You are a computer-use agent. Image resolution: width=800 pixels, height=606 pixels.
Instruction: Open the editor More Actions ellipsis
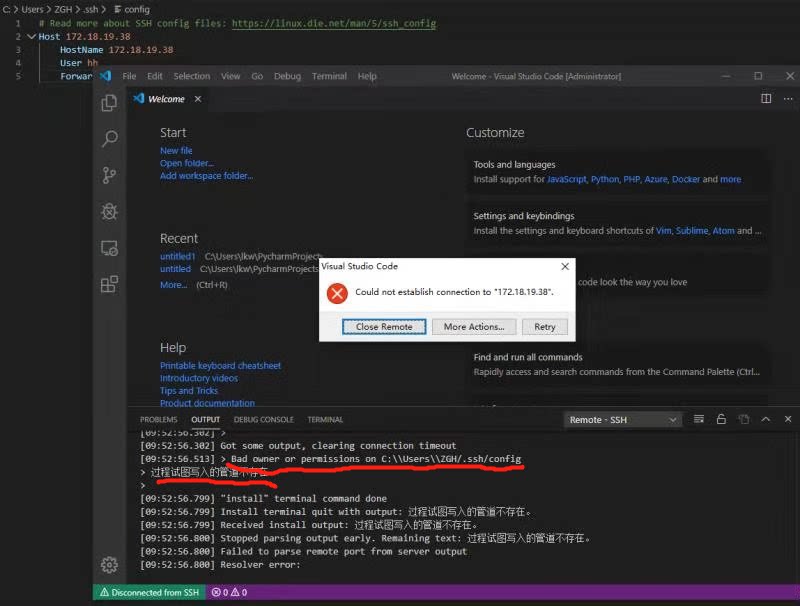click(x=788, y=98)
